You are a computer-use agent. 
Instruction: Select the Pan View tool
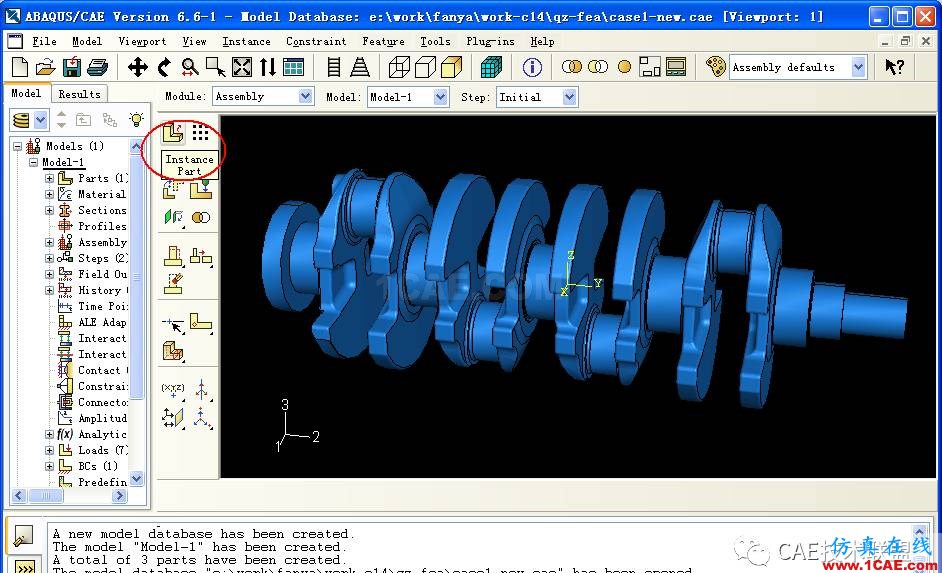pos(138,67)
